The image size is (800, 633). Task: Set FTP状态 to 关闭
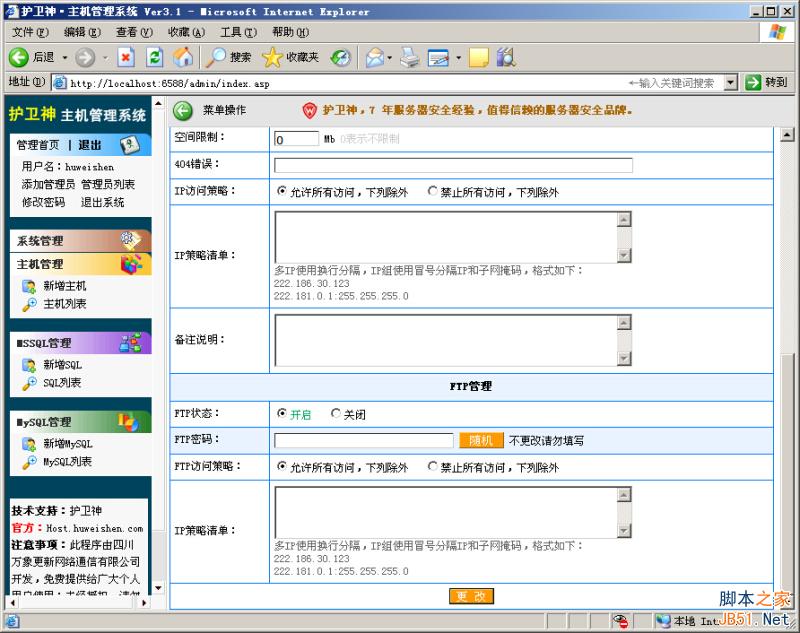pos(335,413)
